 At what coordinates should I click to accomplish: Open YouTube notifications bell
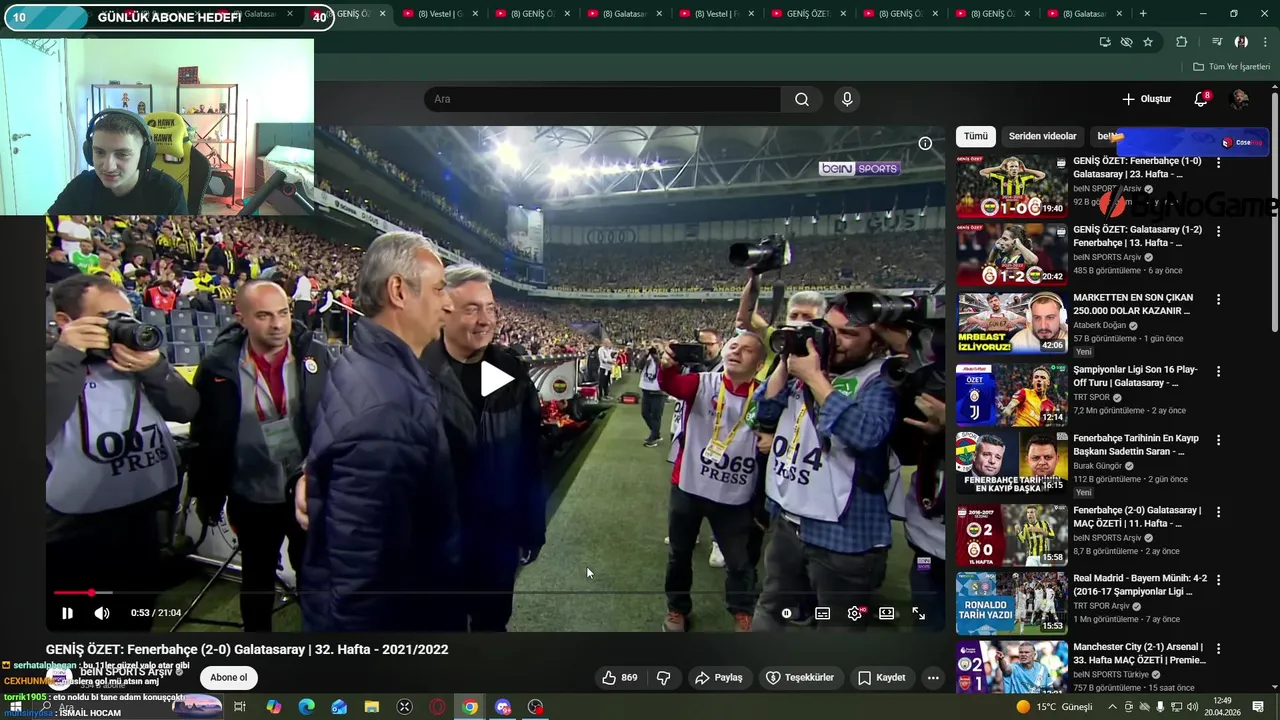(x=1201, y=99)
